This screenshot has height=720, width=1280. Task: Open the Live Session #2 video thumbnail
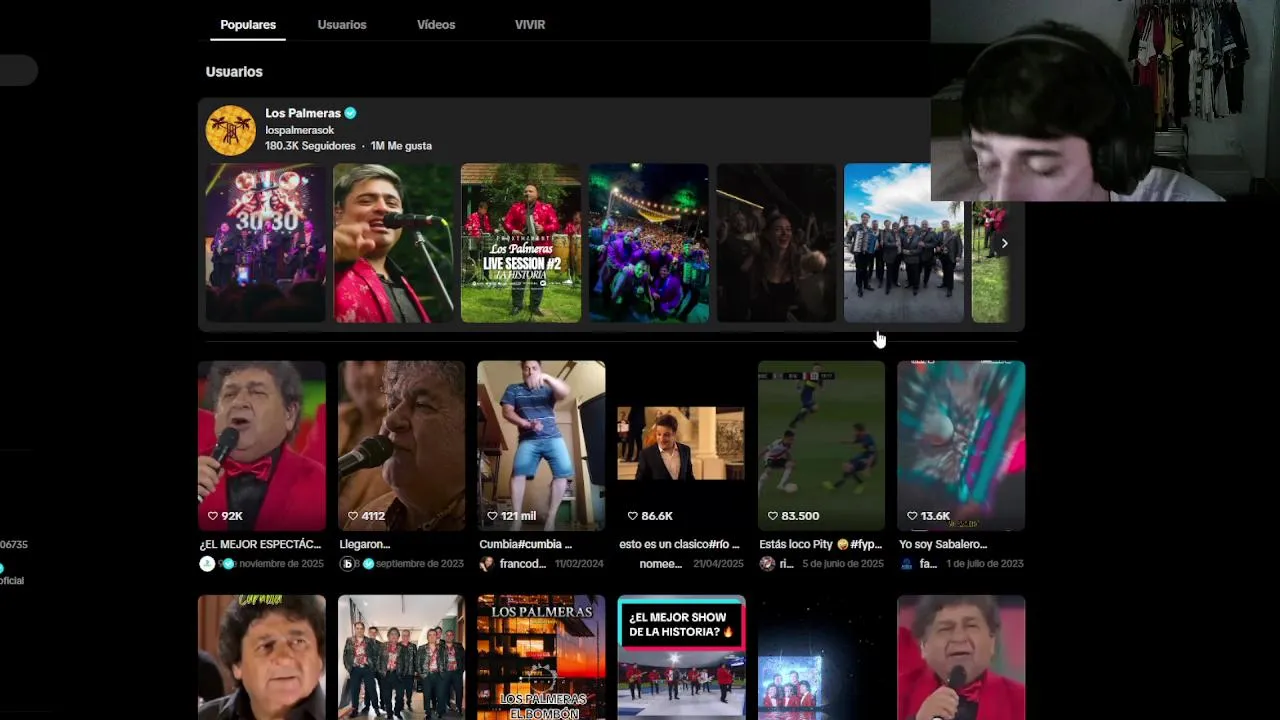tap(521, 243)
